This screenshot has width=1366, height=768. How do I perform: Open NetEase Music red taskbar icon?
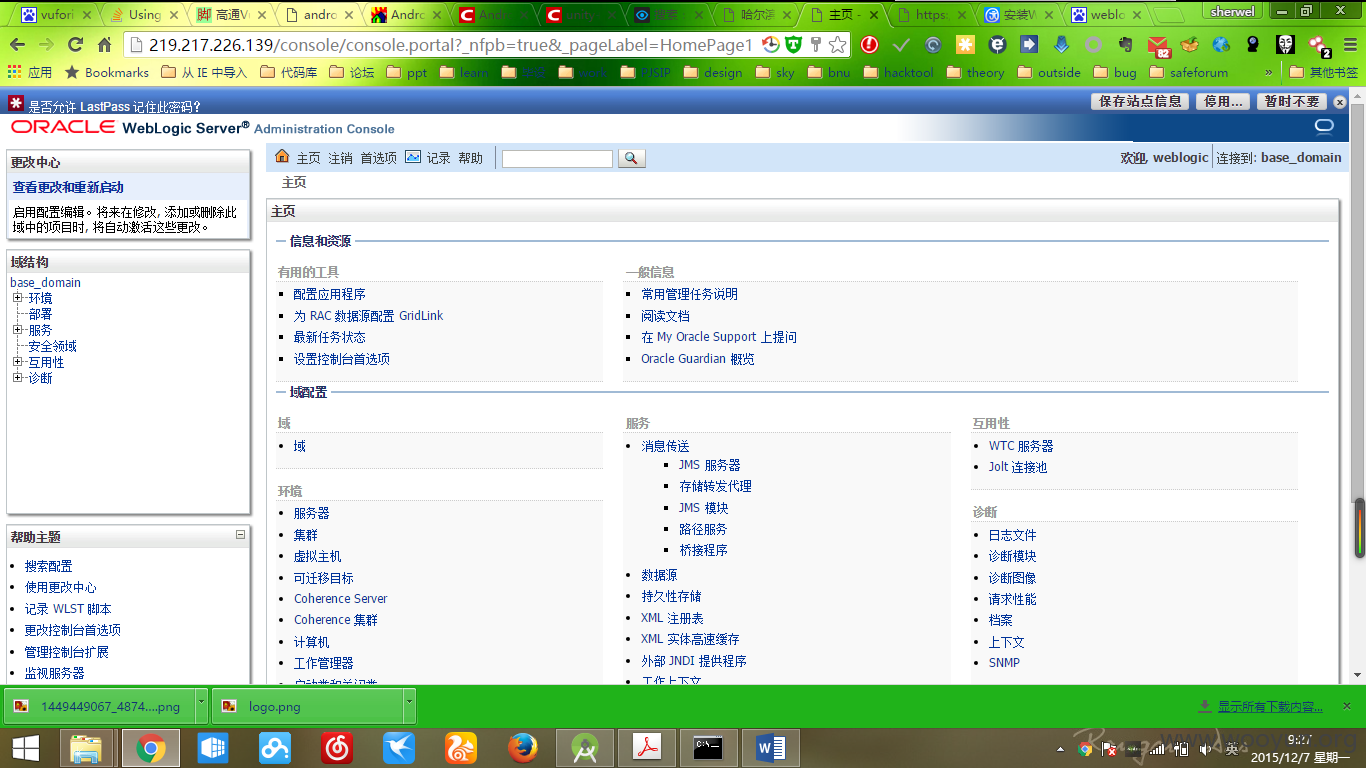(x=337, y=747)
